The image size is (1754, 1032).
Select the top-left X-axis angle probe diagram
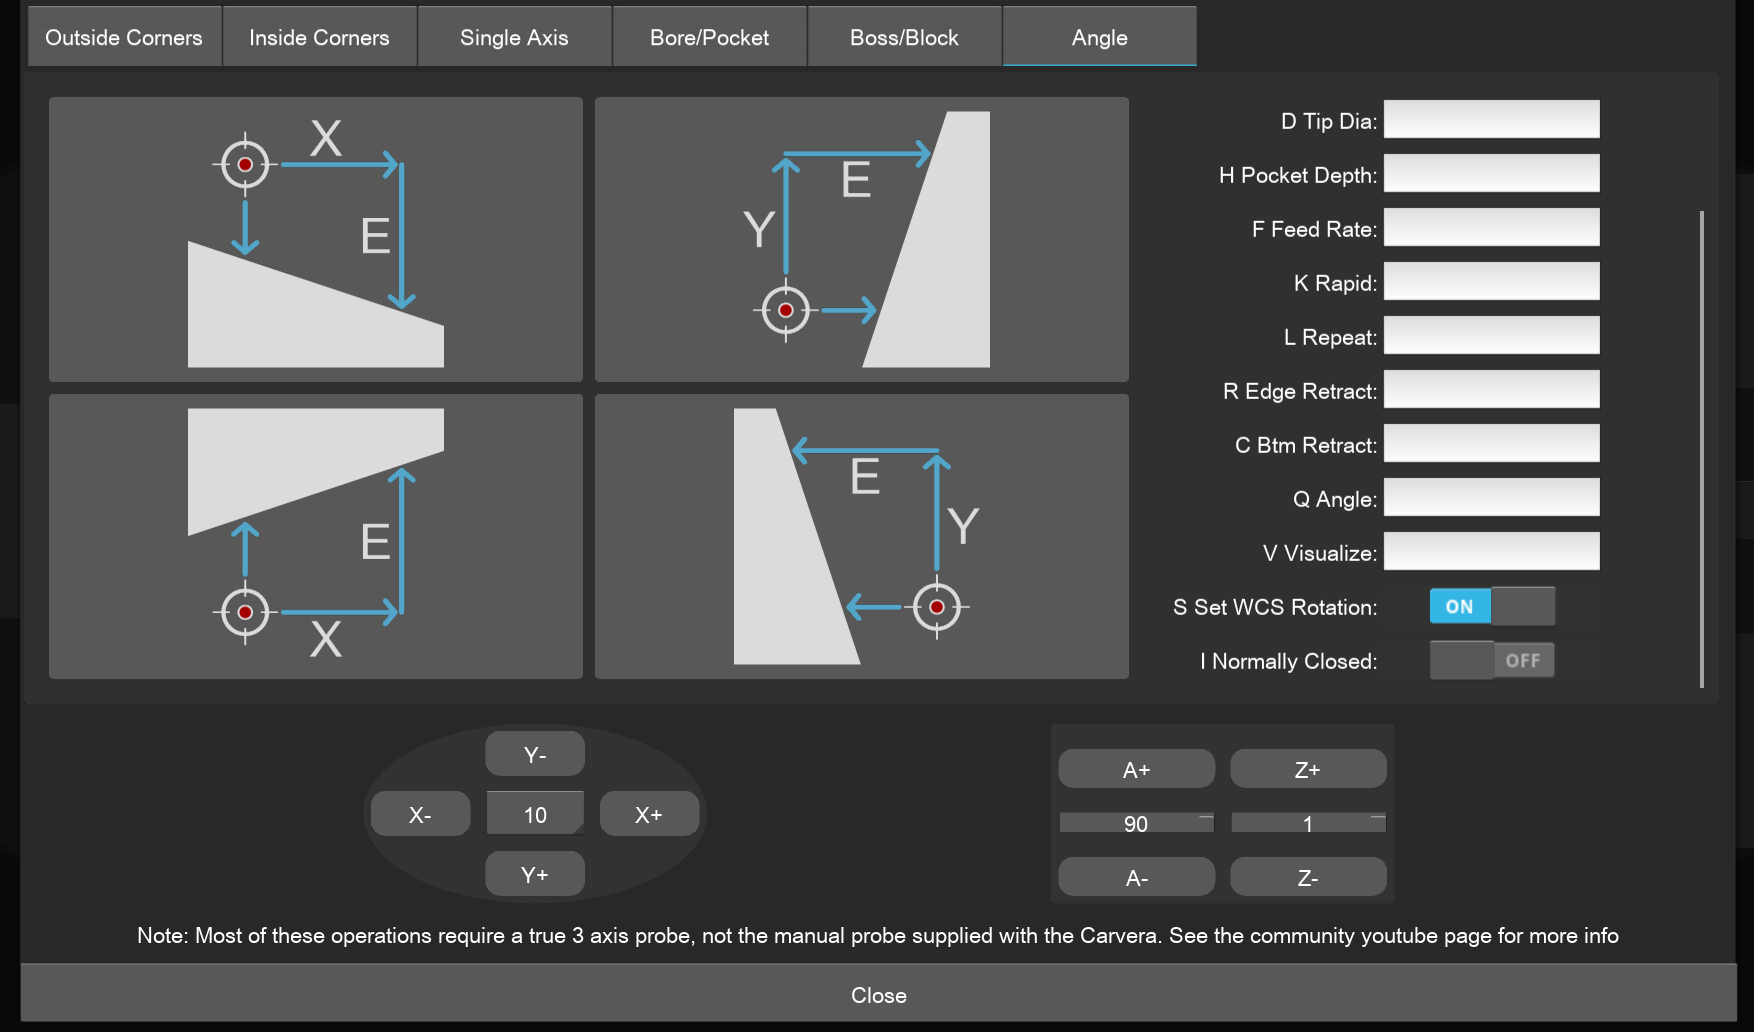tap(315, 239)
